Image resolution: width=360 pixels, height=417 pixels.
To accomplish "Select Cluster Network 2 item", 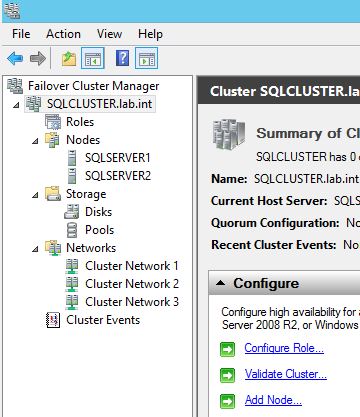I will [132, 284].
